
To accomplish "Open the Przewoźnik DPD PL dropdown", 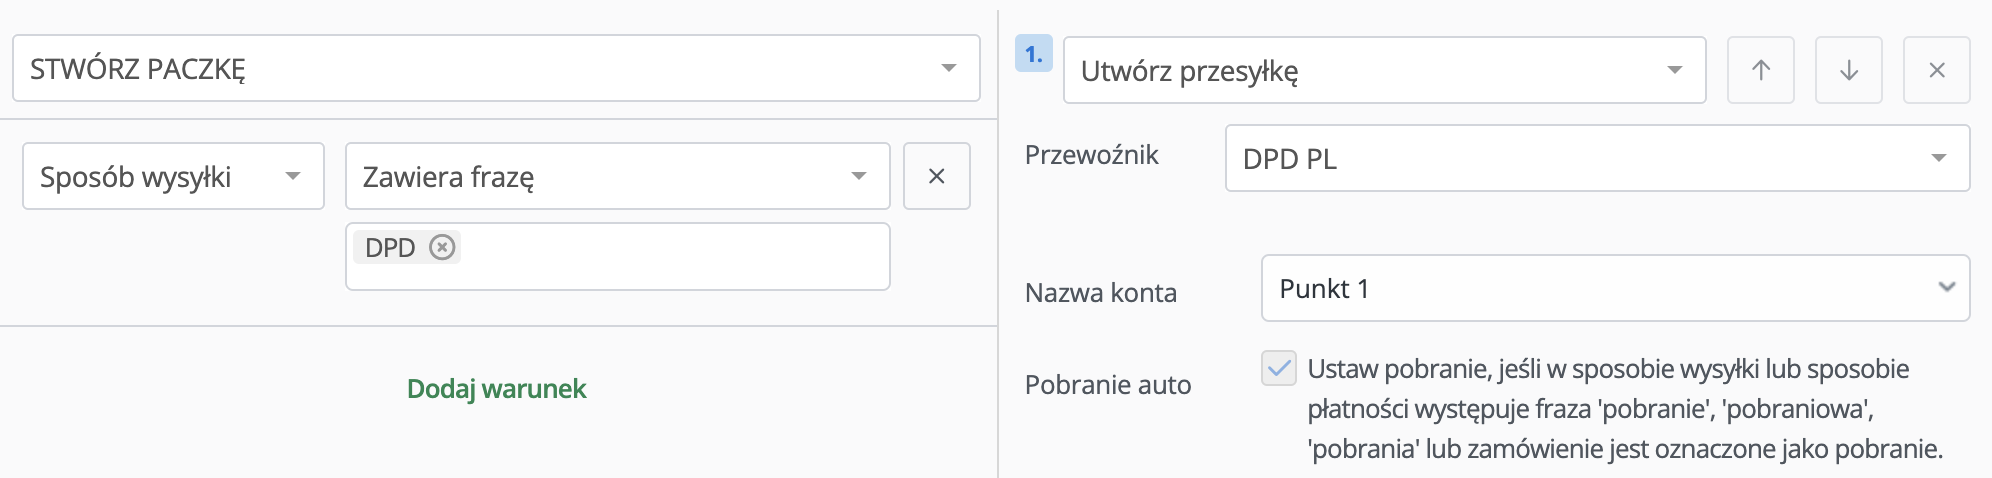I will tap(1598, 158).
